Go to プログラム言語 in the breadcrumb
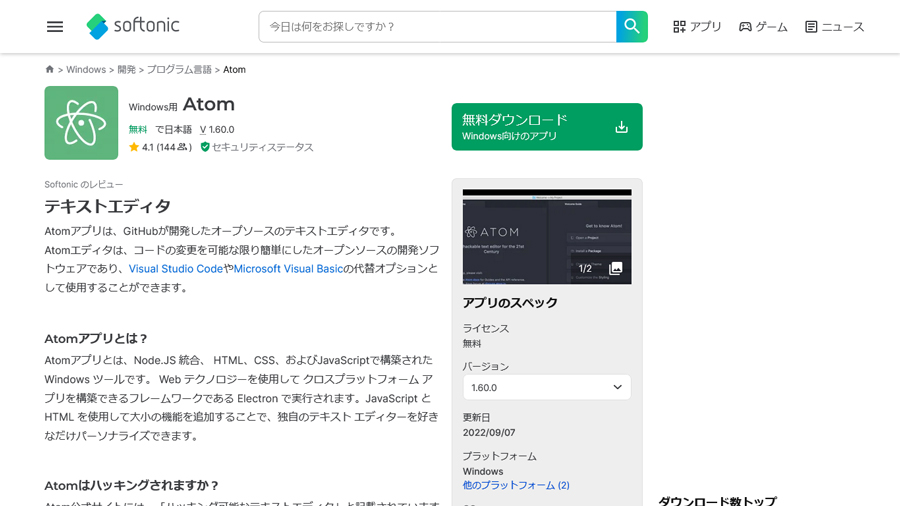This screenshot has width=900, height=506. [179, 70]
